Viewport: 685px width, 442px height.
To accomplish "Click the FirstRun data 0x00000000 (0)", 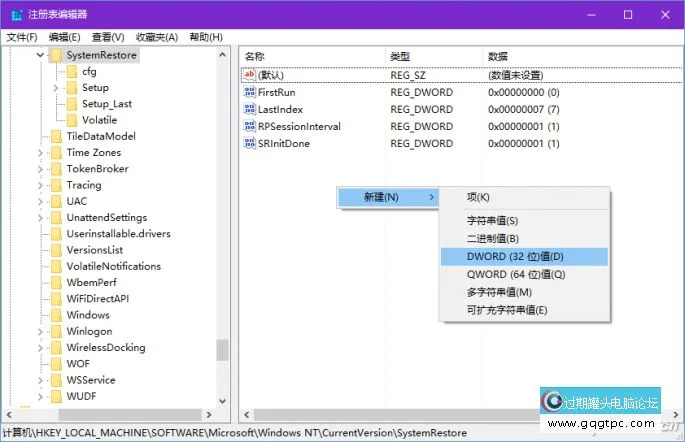I will (524, 92).
